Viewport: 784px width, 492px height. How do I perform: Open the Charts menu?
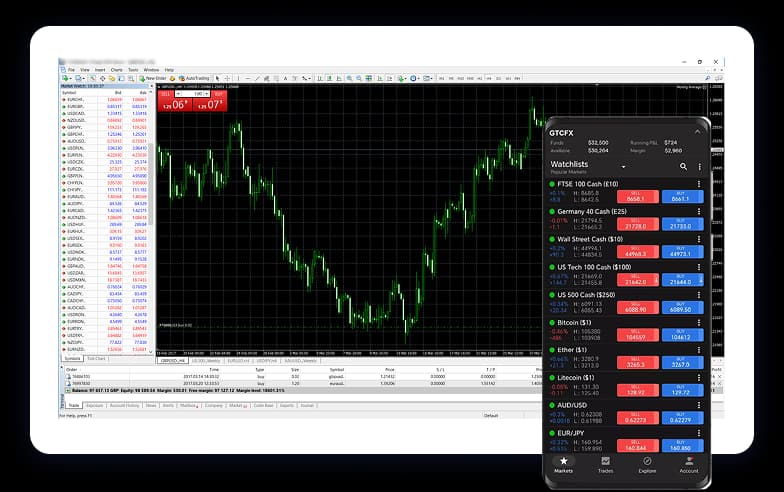(116, 70)
